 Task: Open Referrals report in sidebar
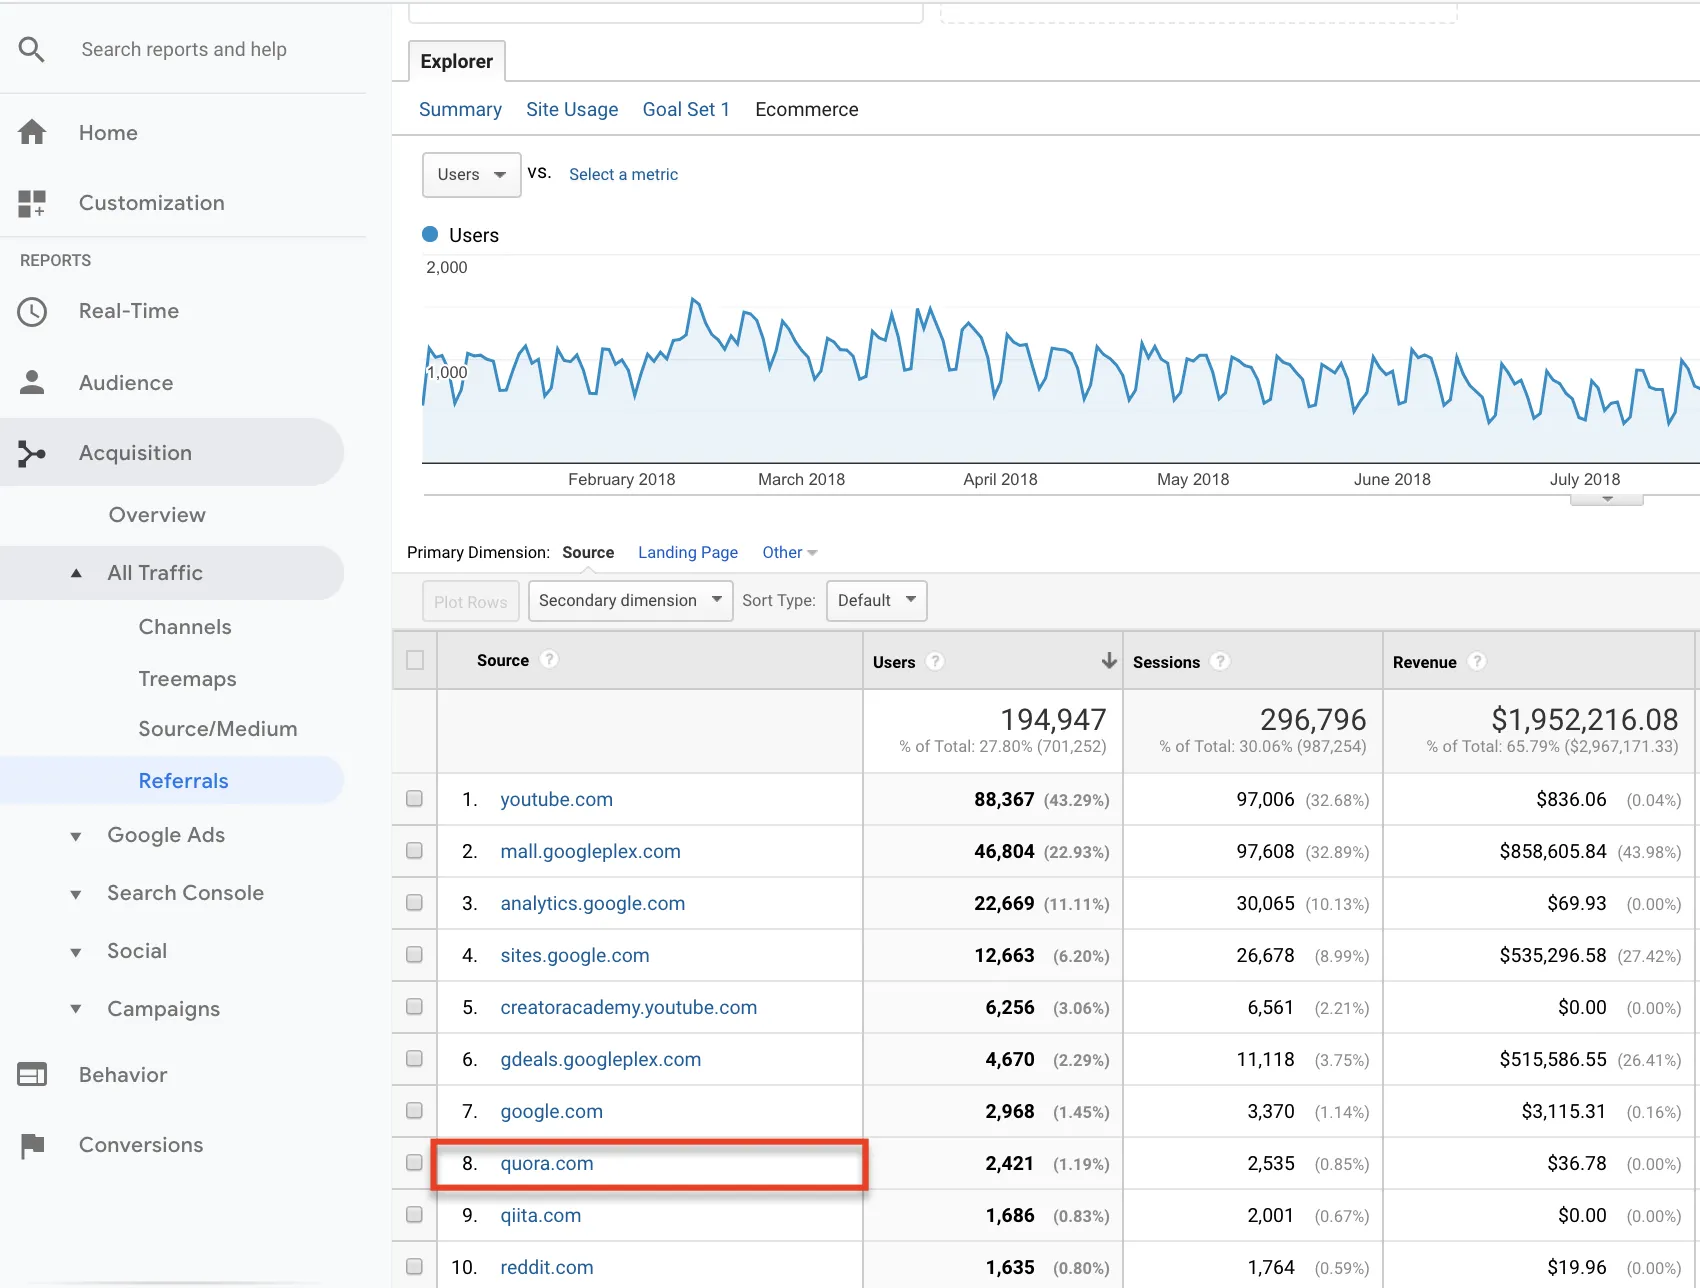[183, 781]
